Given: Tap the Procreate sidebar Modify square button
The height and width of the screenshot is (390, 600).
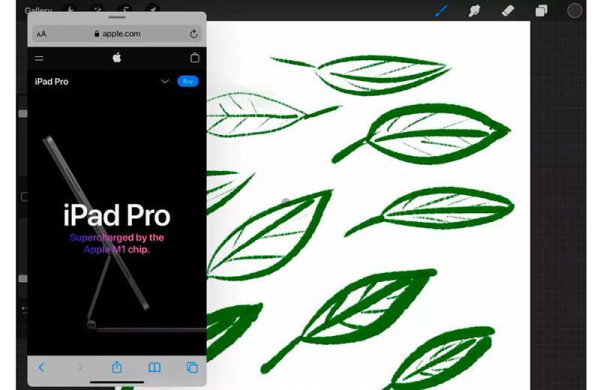Looking at the screenshot, I should pyautogui.click(x=24, y=197).
